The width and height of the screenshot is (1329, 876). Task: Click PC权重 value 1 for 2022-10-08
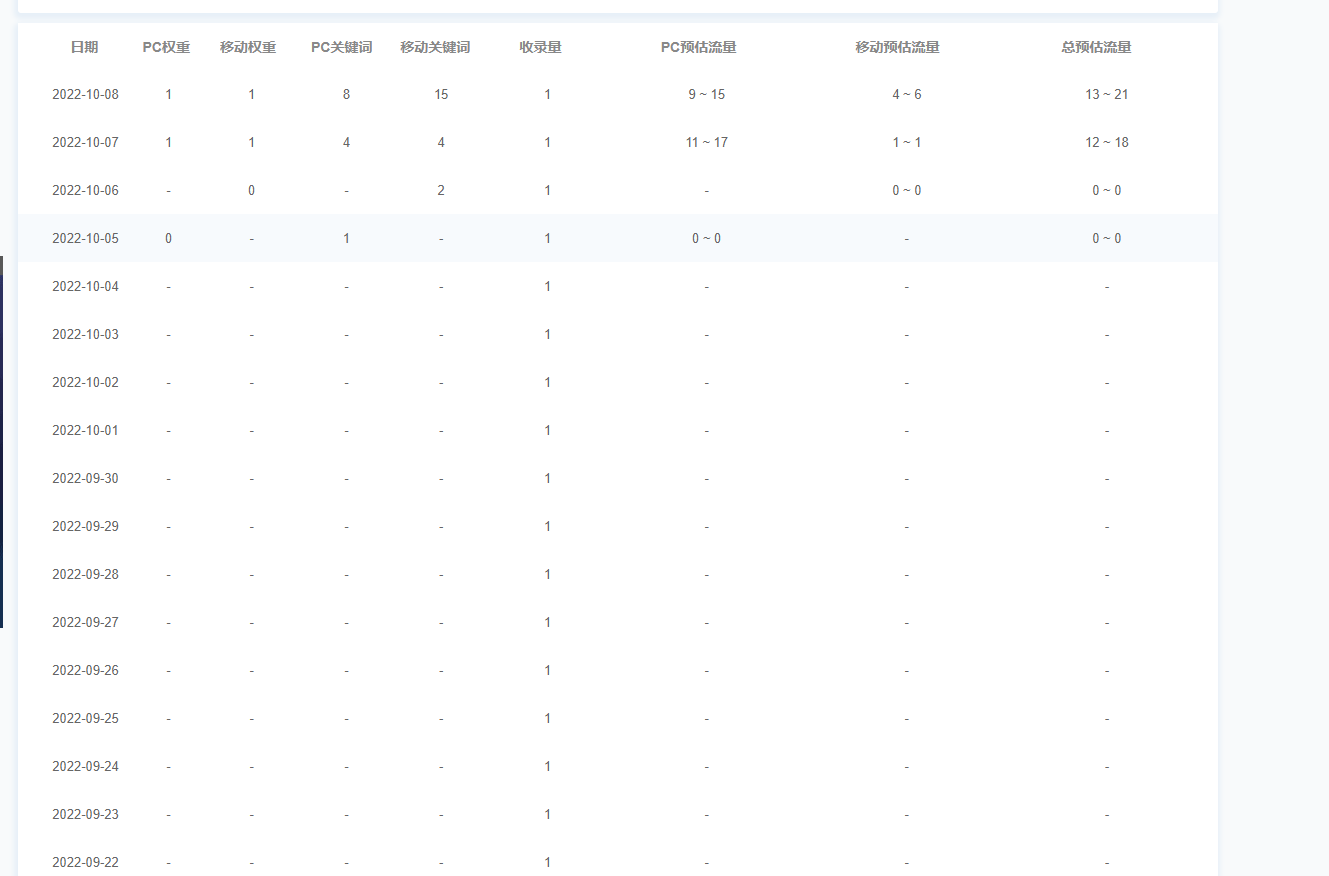point(168,94)
